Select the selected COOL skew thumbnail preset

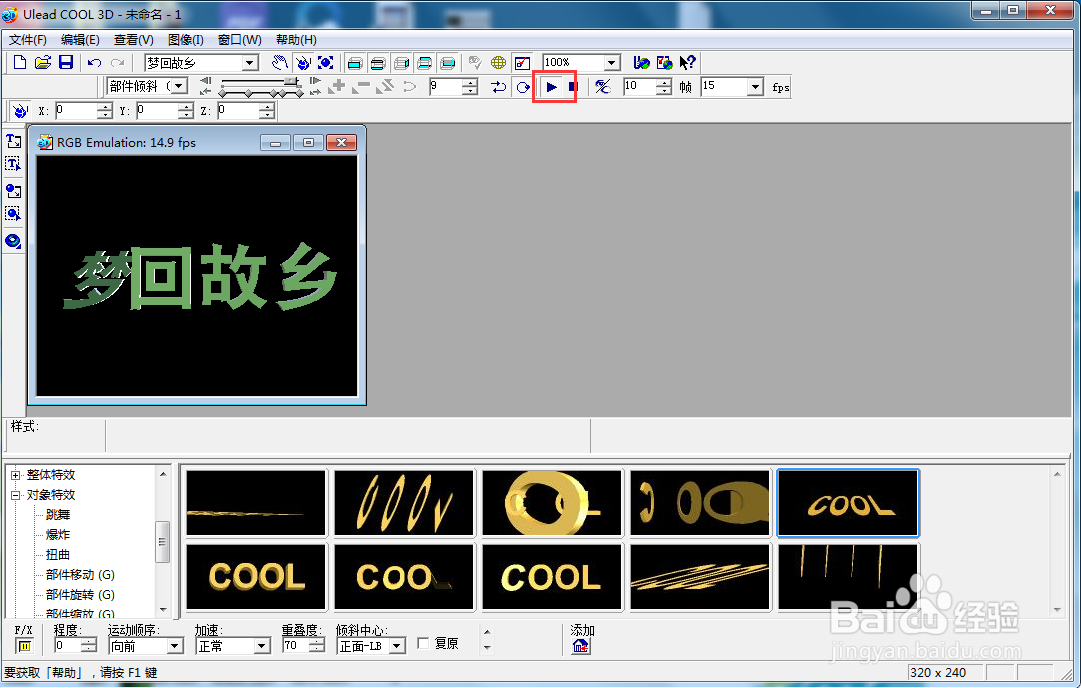pos(848,503)
